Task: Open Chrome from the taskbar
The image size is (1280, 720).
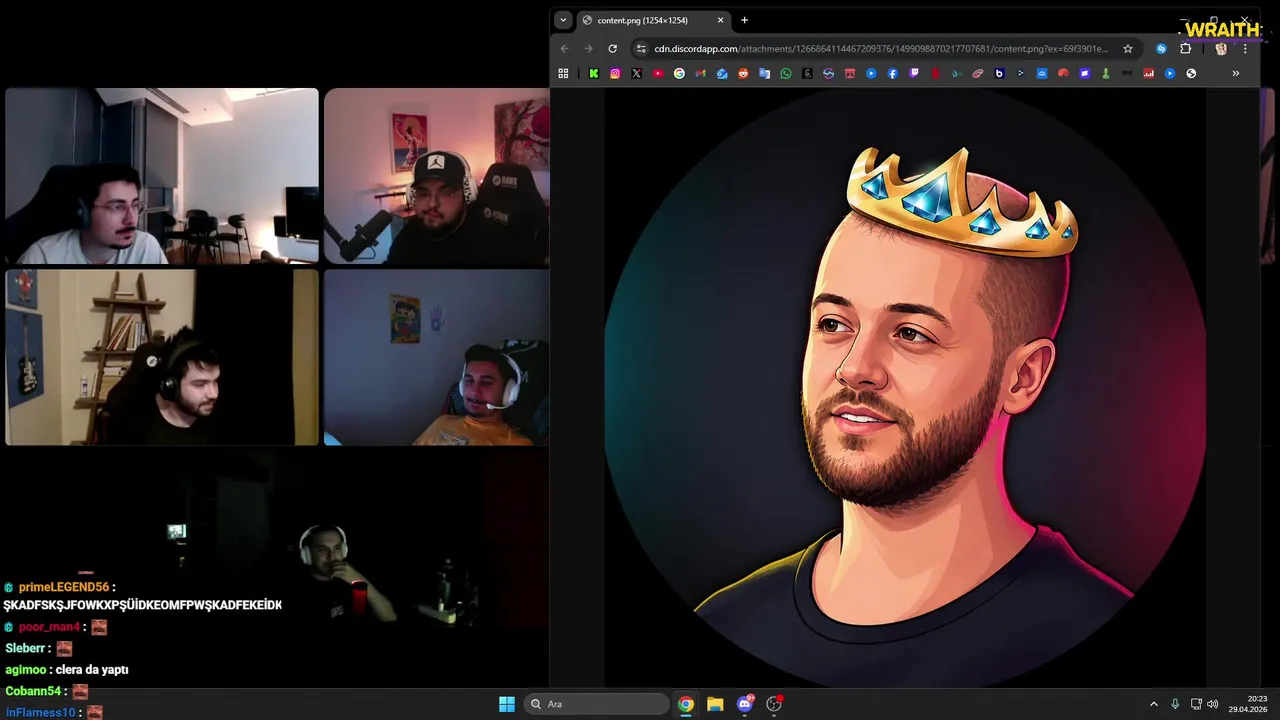Action: 685,704
